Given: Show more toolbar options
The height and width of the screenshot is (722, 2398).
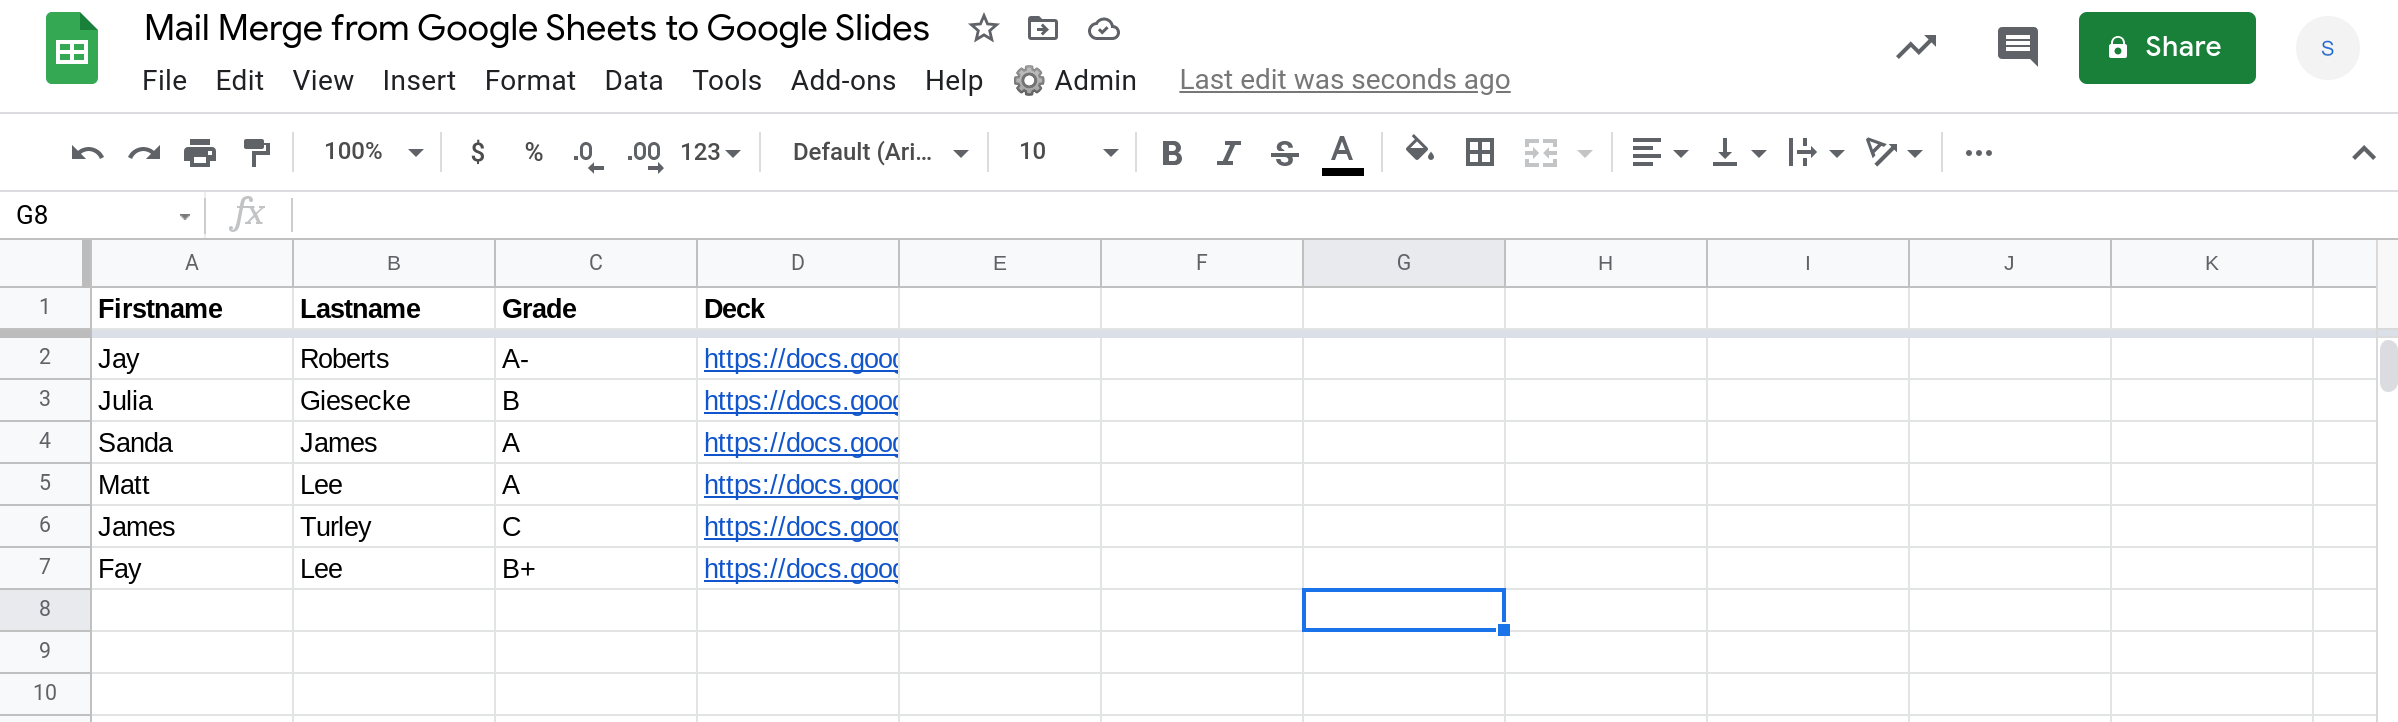Looking at the screenshot, I should pyautogui.click(x=1978, y=153).
